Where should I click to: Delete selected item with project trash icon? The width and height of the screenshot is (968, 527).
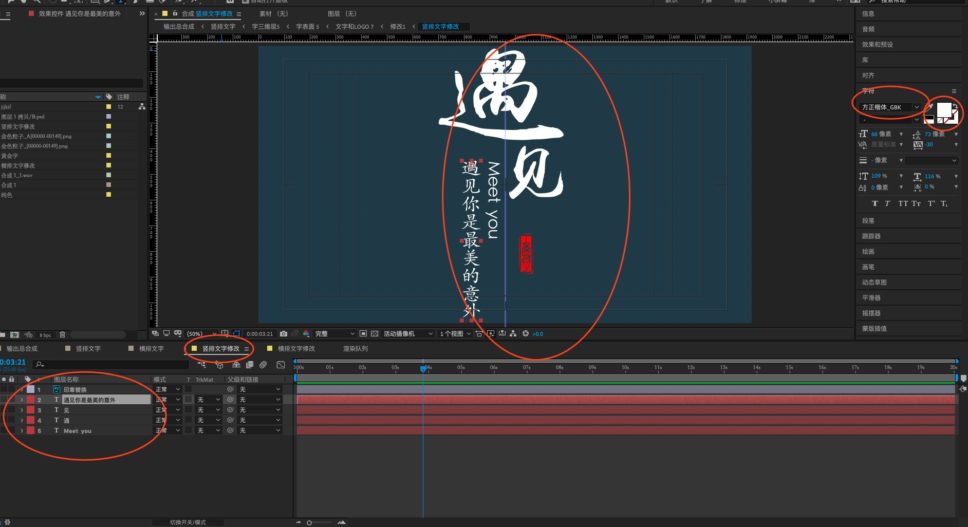(x=62, y=335)
